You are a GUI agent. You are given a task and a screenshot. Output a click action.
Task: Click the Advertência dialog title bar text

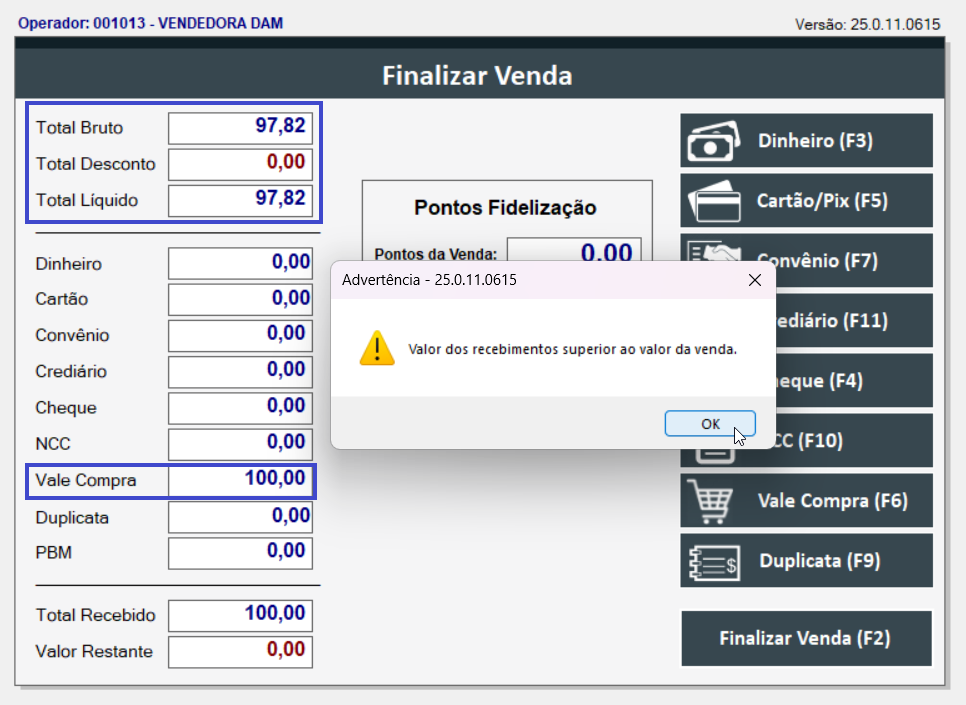[x=429, y=280]
